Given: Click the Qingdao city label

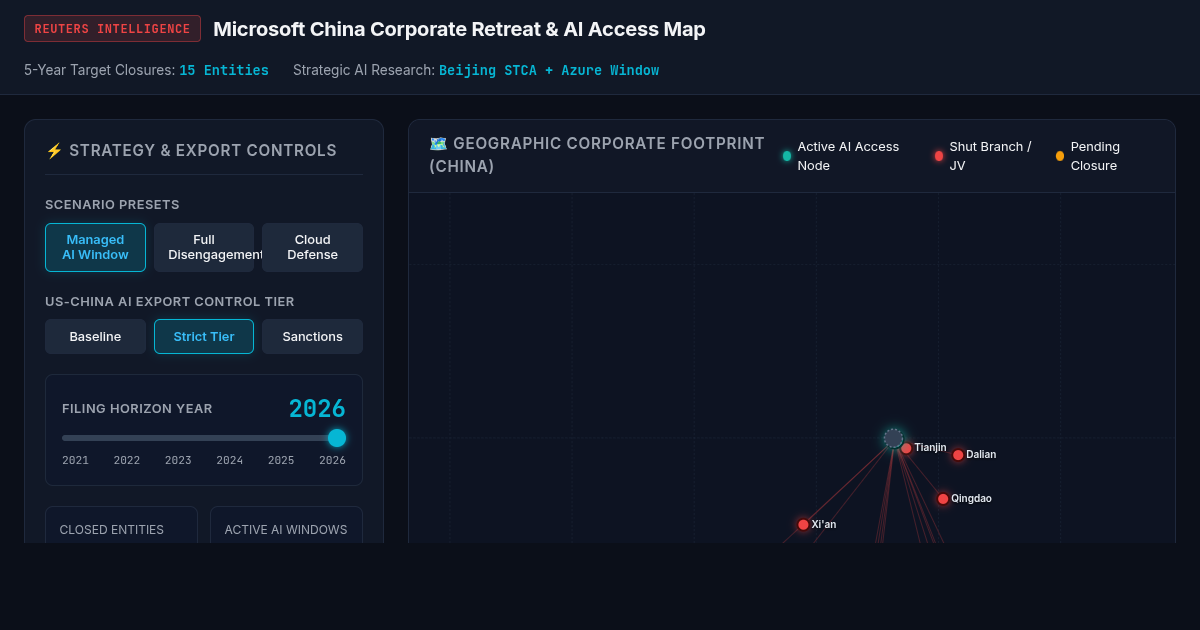Looking at the screenshot, I should coord(971,499).
